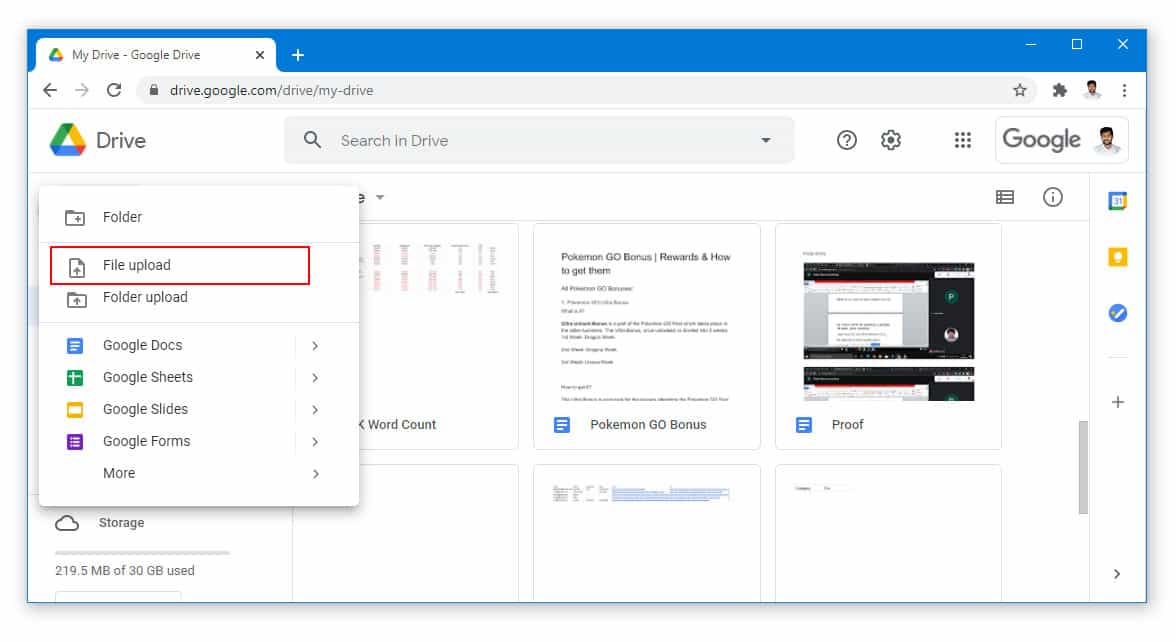
Task: Open Google Keep side panel
Action: click(x=1118, y=257)
